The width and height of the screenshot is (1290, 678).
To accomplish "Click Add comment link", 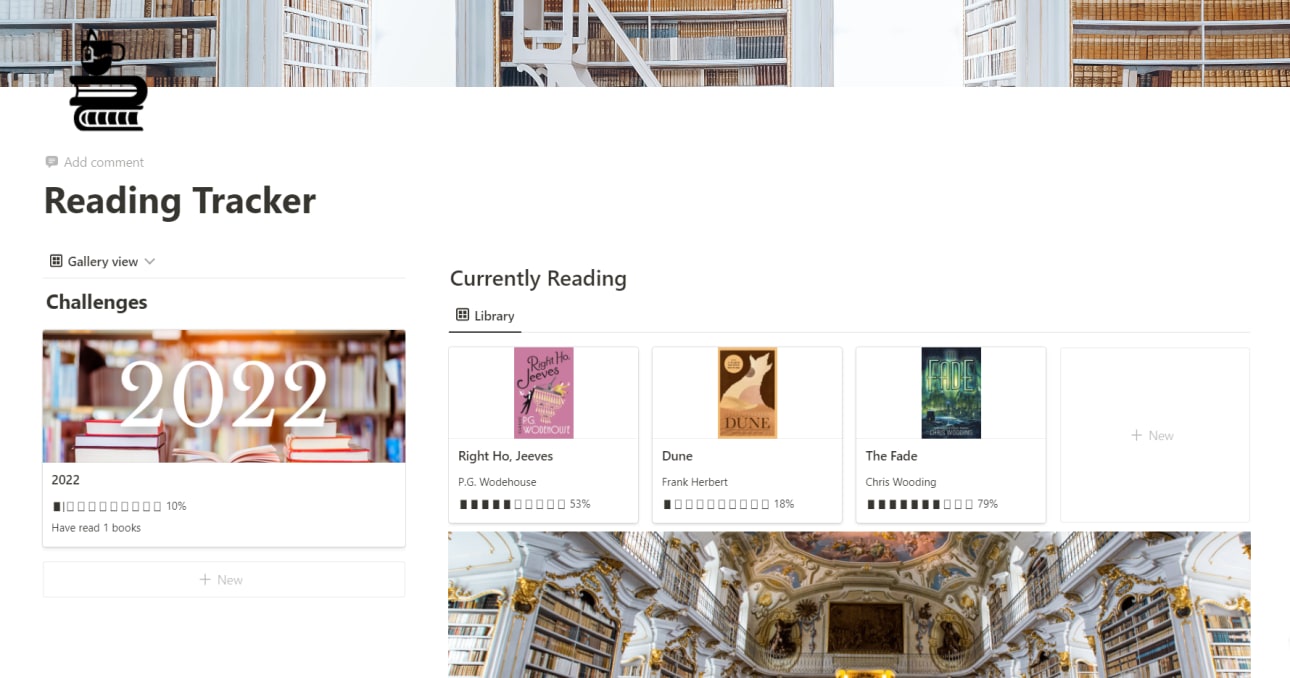I will tap(104, 162).
